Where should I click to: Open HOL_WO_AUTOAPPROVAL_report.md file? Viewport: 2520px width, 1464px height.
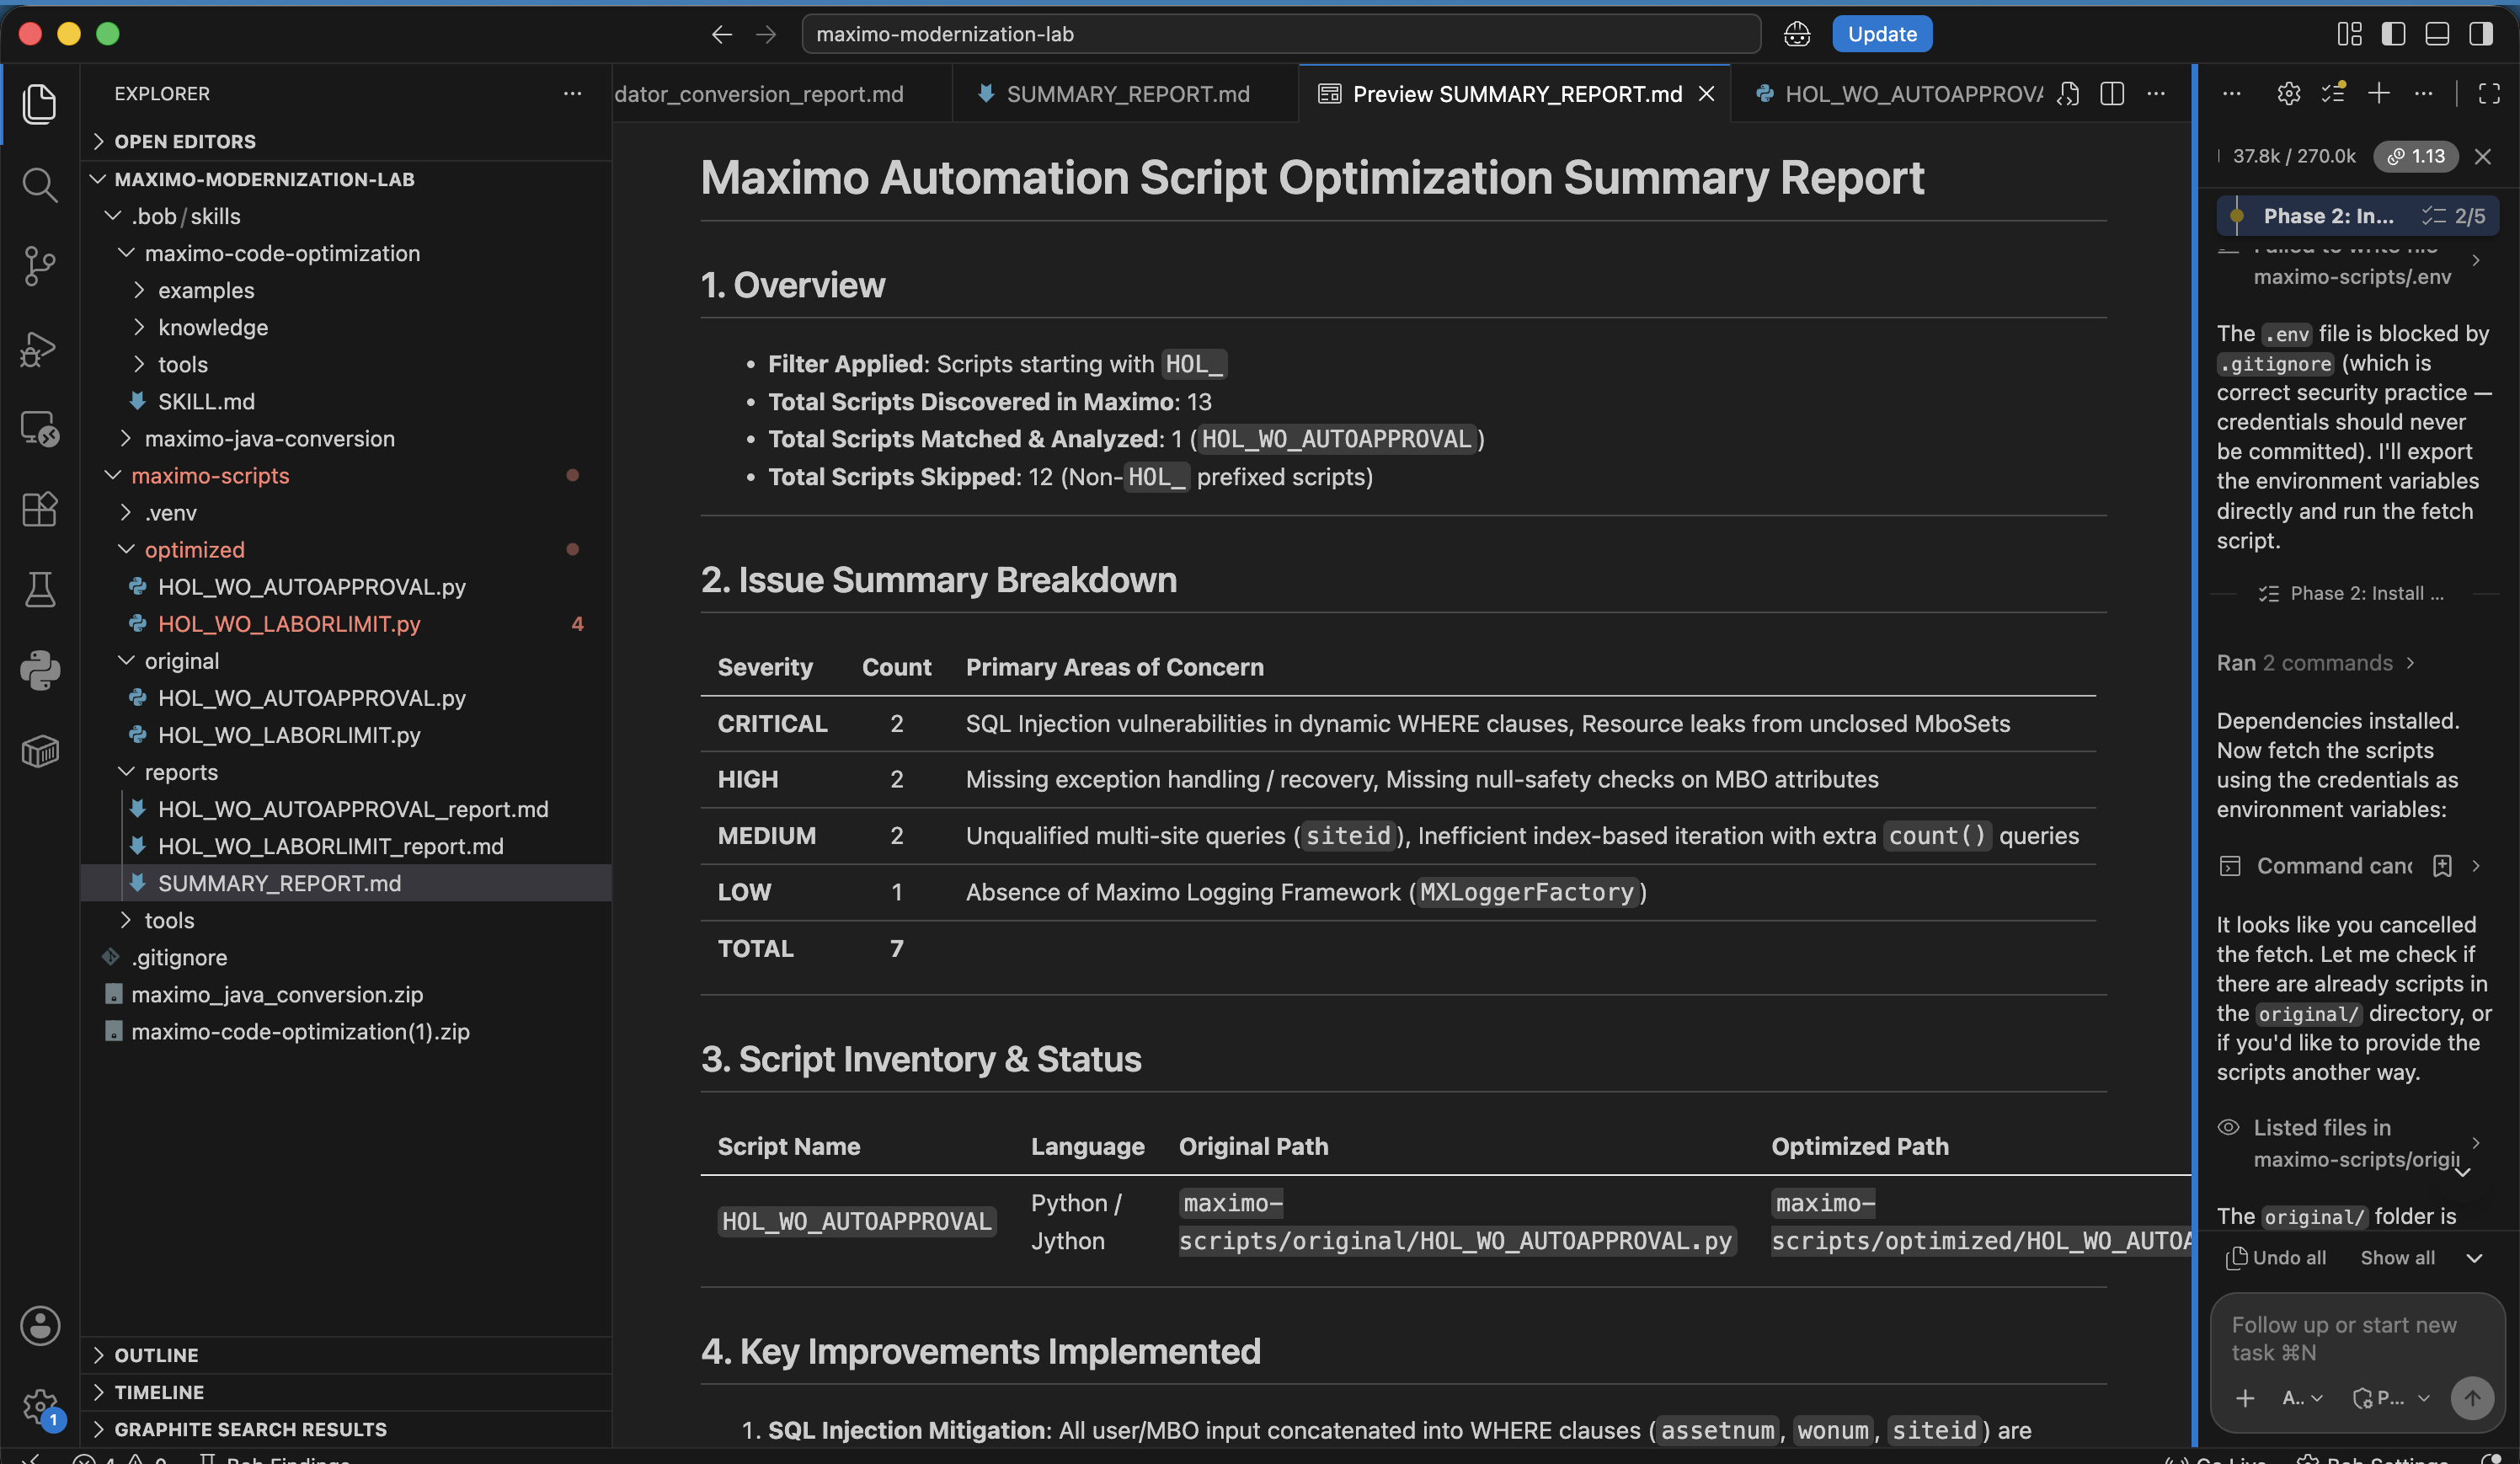click(x=346, y=808)
